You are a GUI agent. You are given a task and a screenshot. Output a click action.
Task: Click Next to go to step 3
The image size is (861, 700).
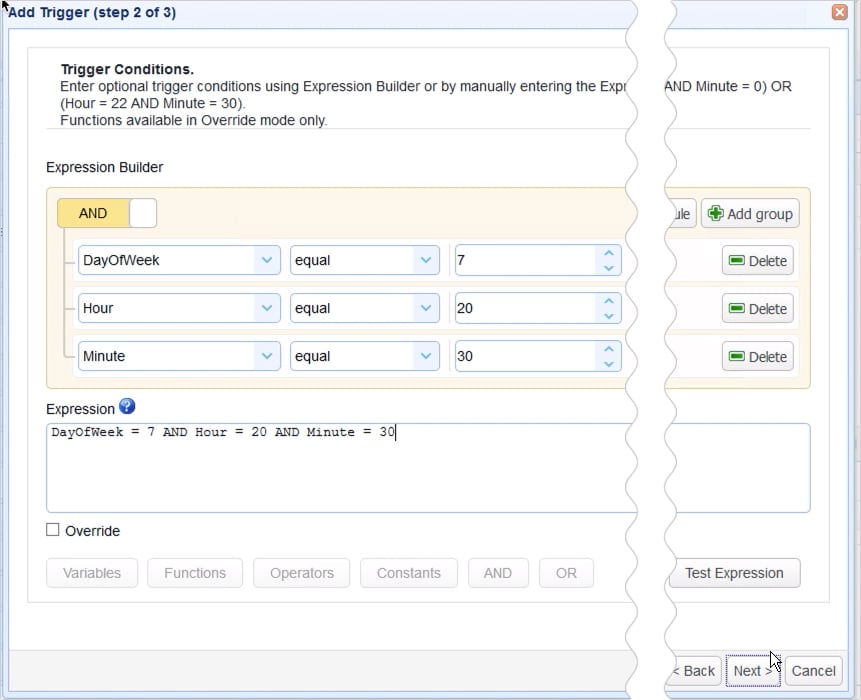pos(751,671)
